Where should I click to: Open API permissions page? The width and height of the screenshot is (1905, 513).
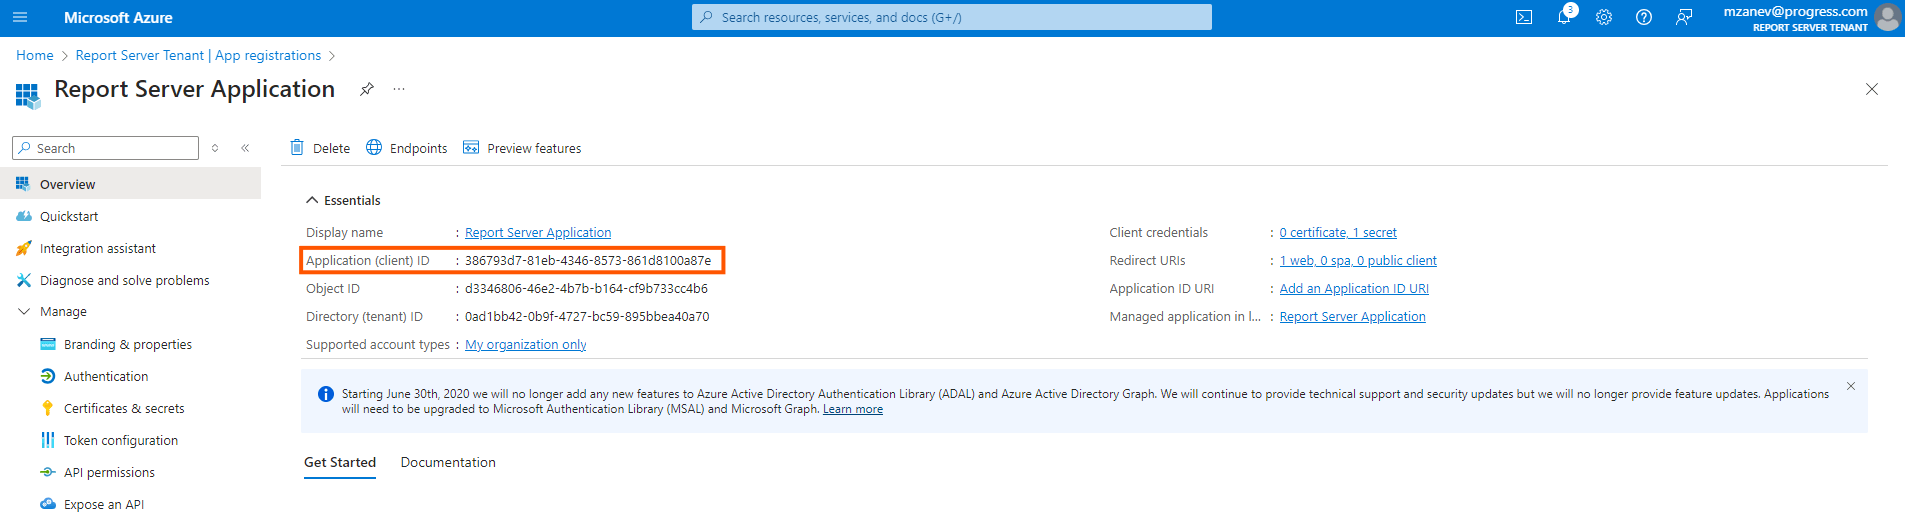(x=109, y=472)
